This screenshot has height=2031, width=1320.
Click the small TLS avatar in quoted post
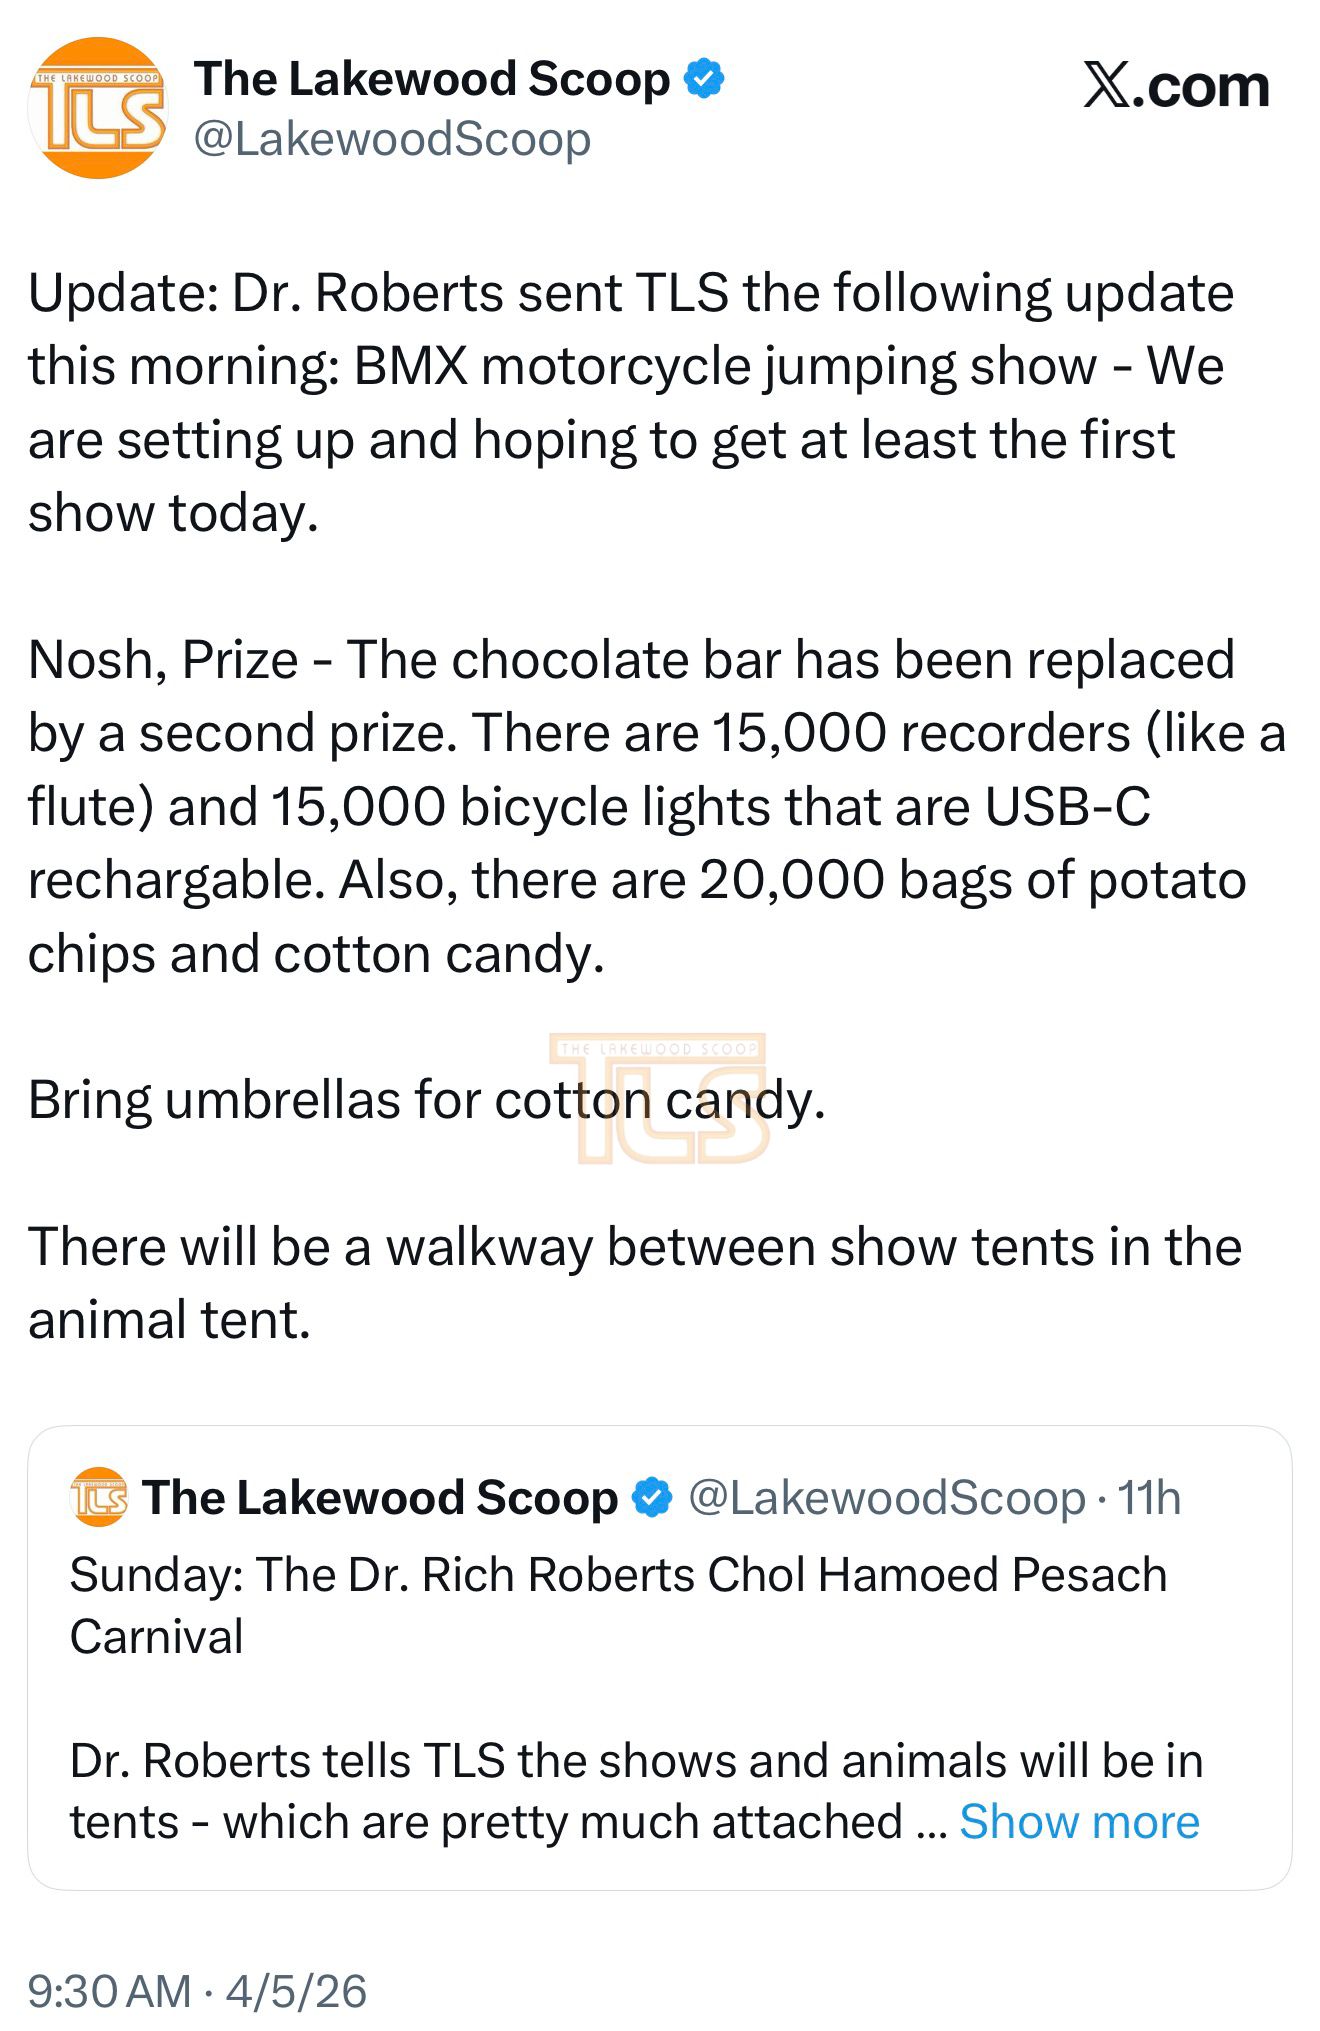click(99, 1497)
